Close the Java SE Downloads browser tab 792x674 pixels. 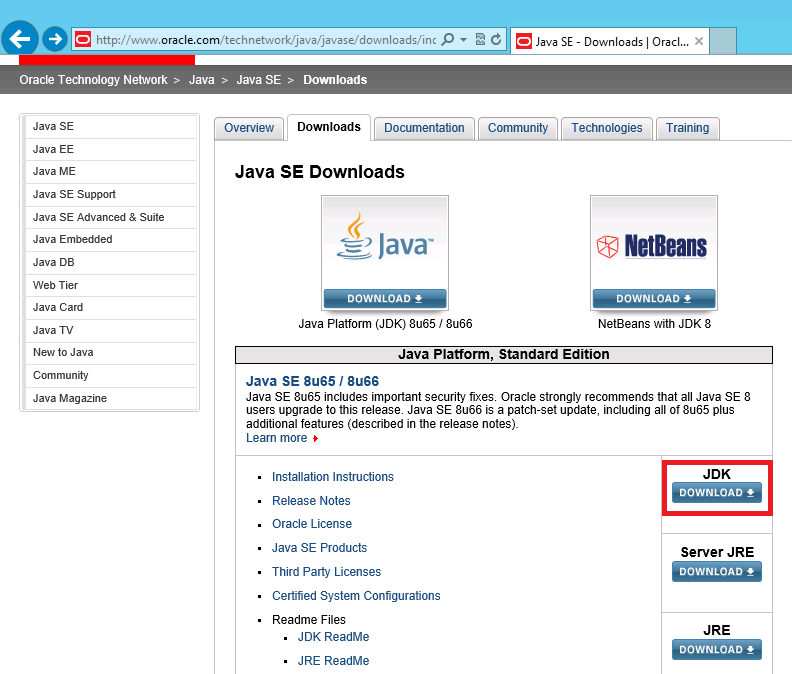point(699,41)
